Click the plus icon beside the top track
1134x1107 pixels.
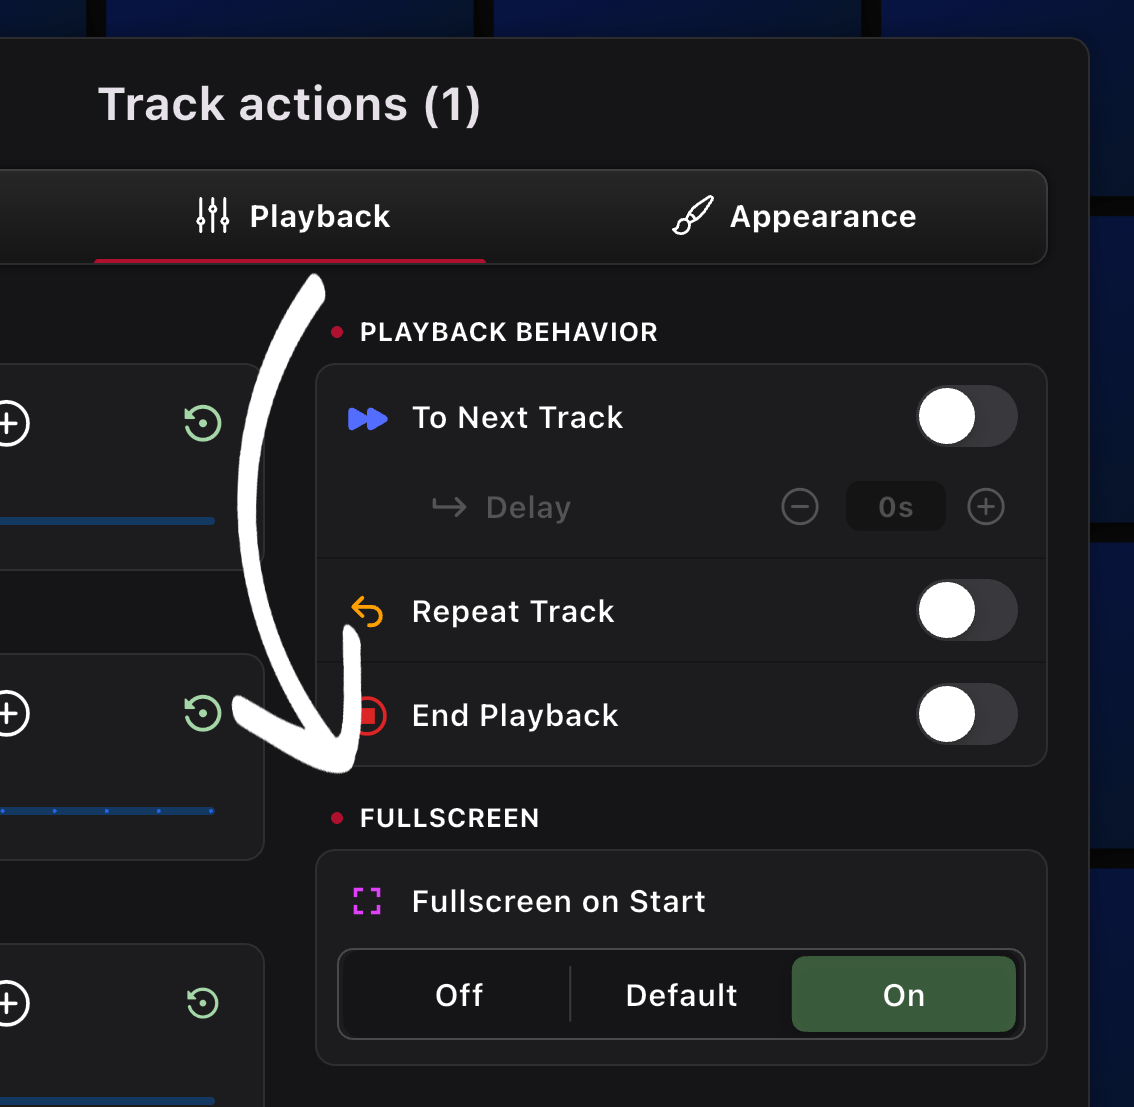point(10,424)
